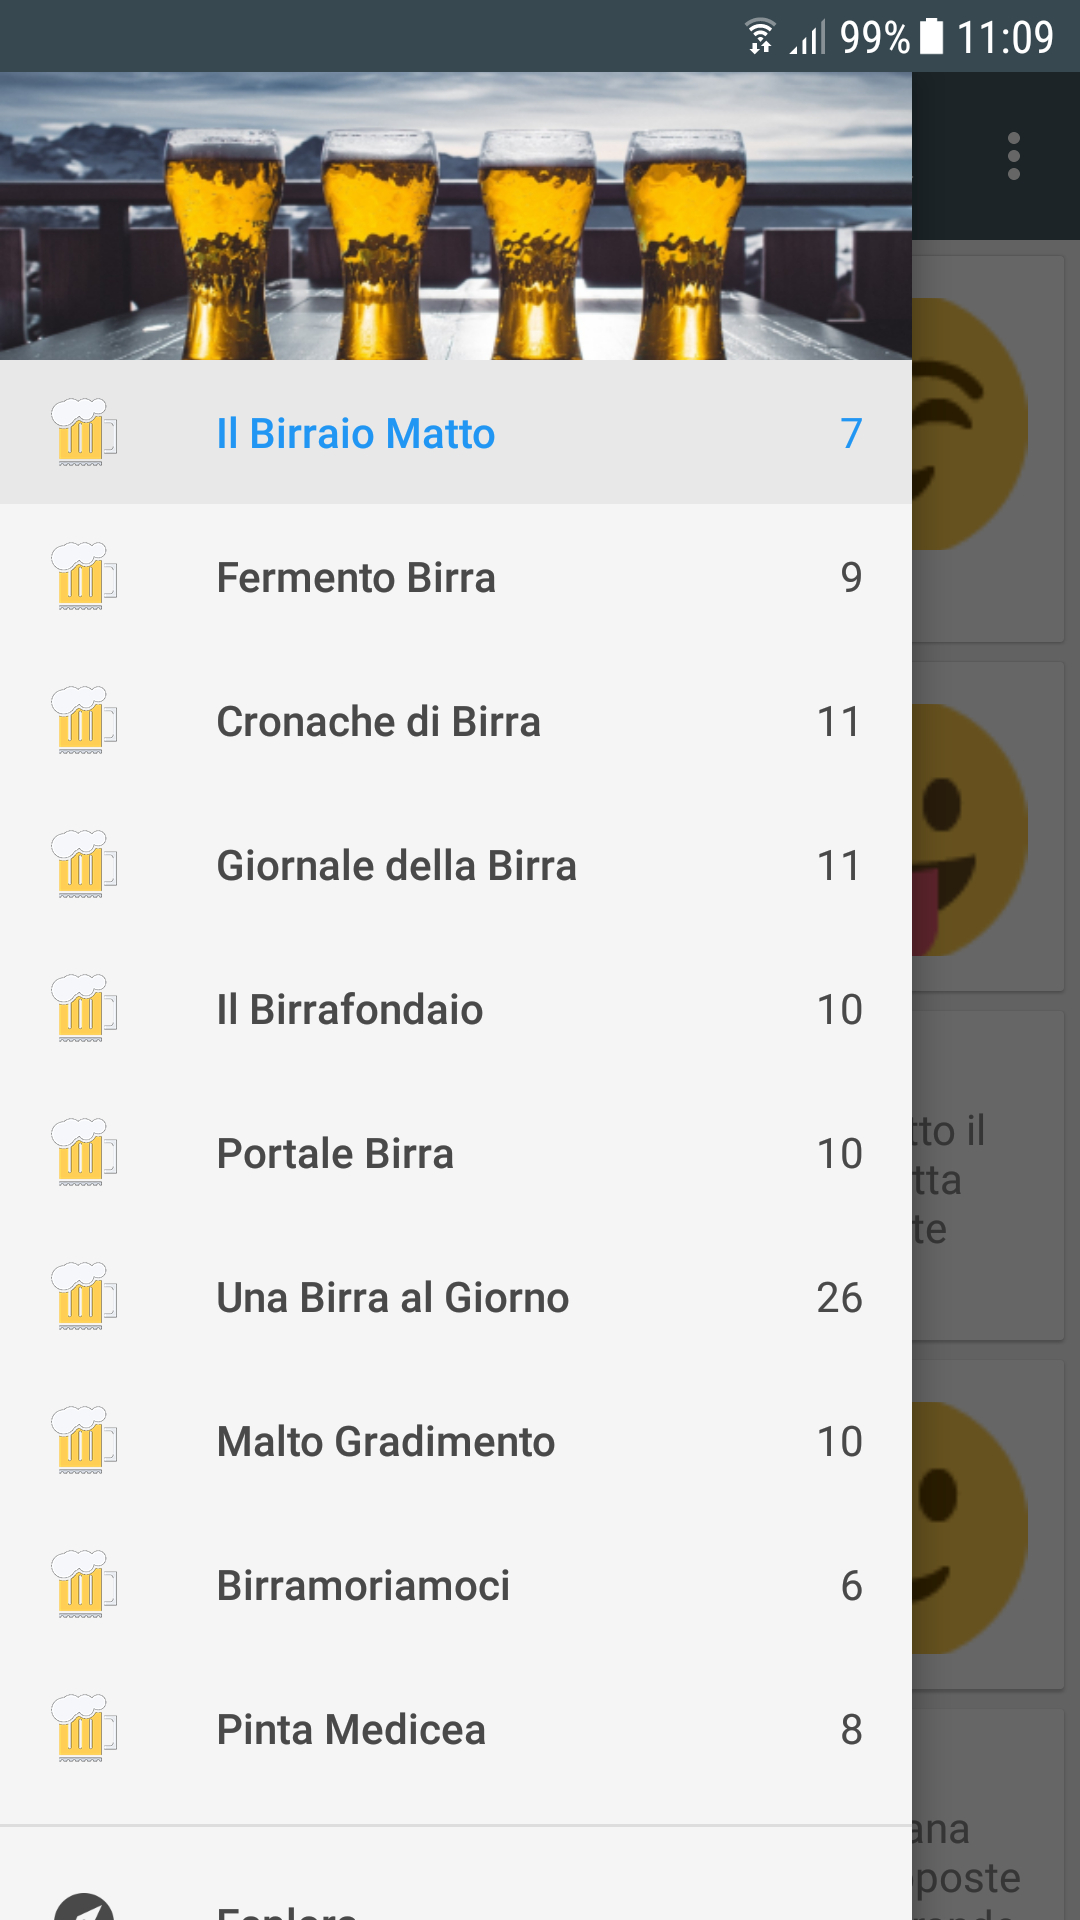Tap the beer mug icon beside Fermento Birra
Image resolution: width=1080 pixels, height=1920 pixels.
click(x=84, y=577)
